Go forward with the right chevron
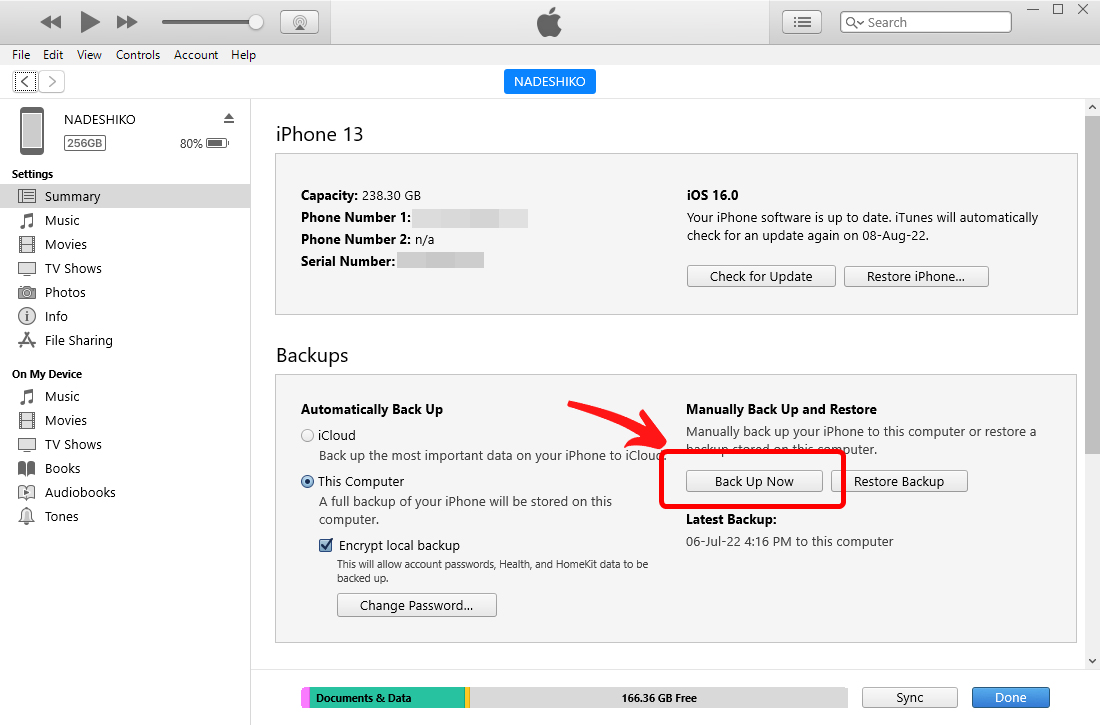The width and height of the screenshot is (1100, 725). [52, 81]
